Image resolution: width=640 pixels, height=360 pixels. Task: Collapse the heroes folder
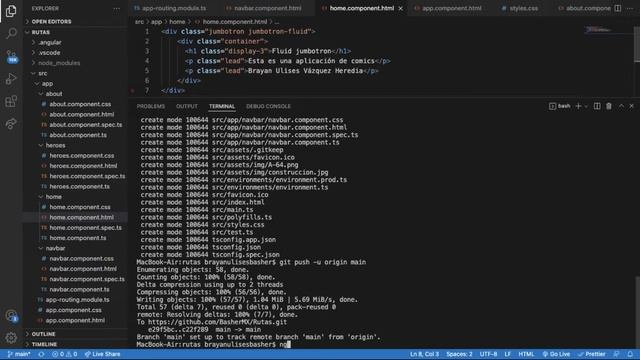coord(76,145)
